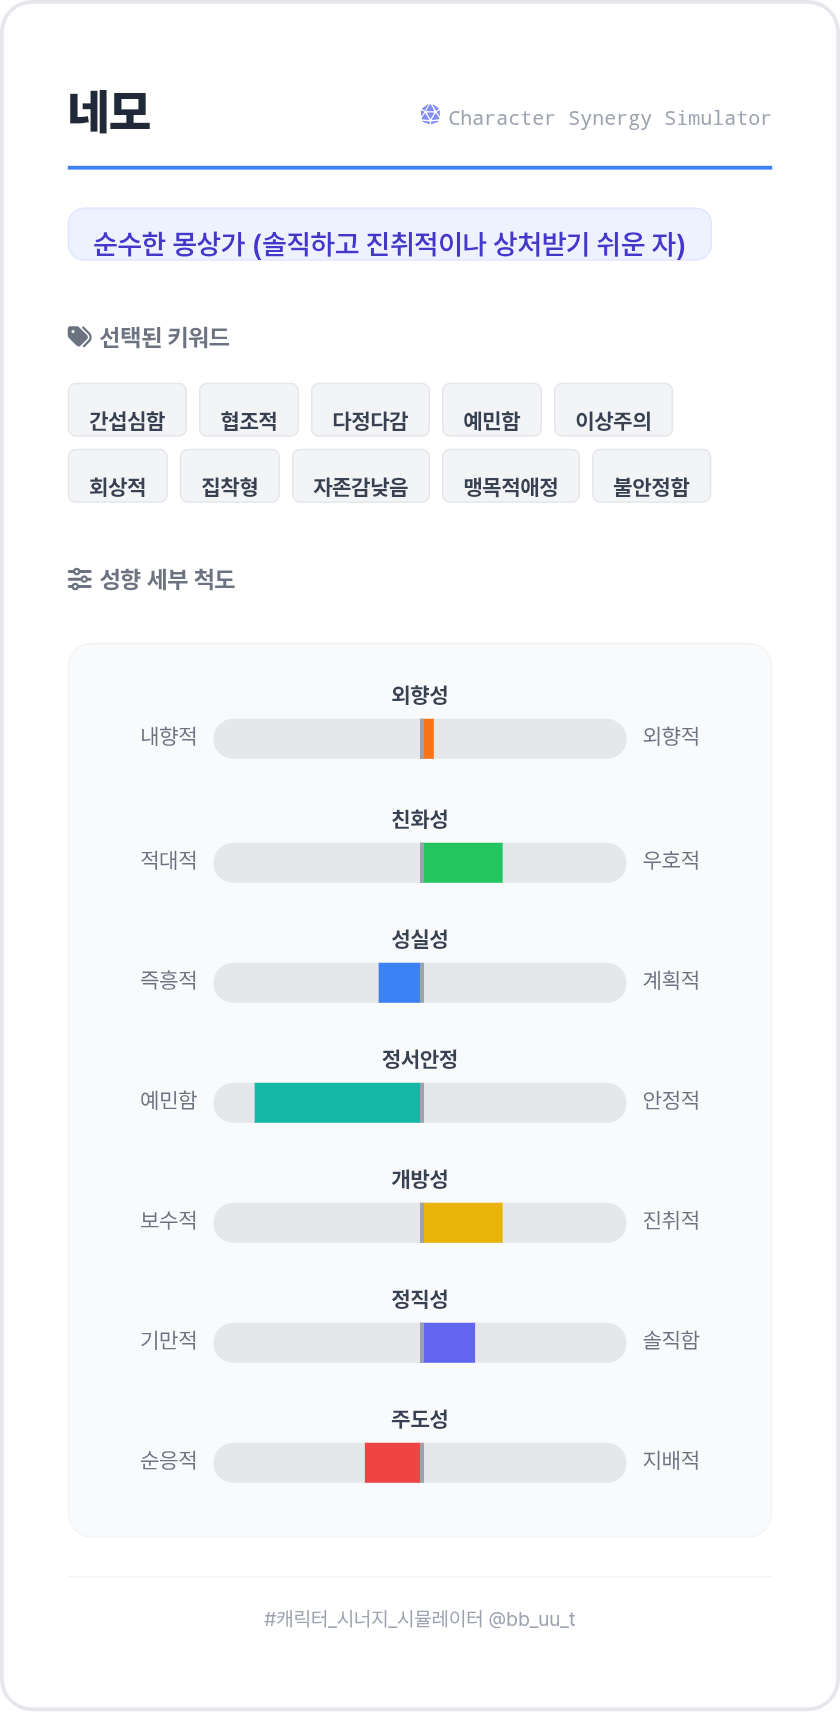Viewport: 840px width, 1712px height.
Task: Select the 맹목적애정 keyword tag
Action: click(511, 477)
